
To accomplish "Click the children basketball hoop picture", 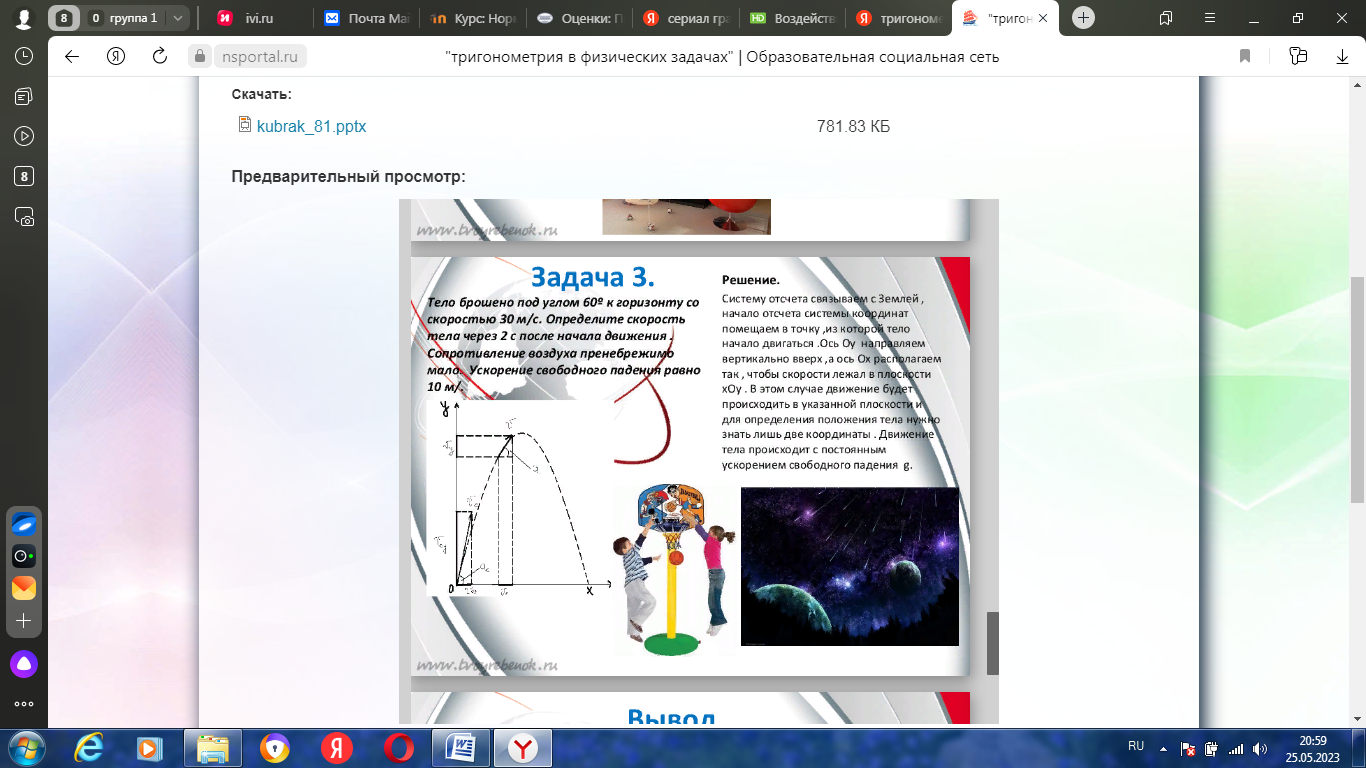I will pyautogui.click(x=674, y=570).
